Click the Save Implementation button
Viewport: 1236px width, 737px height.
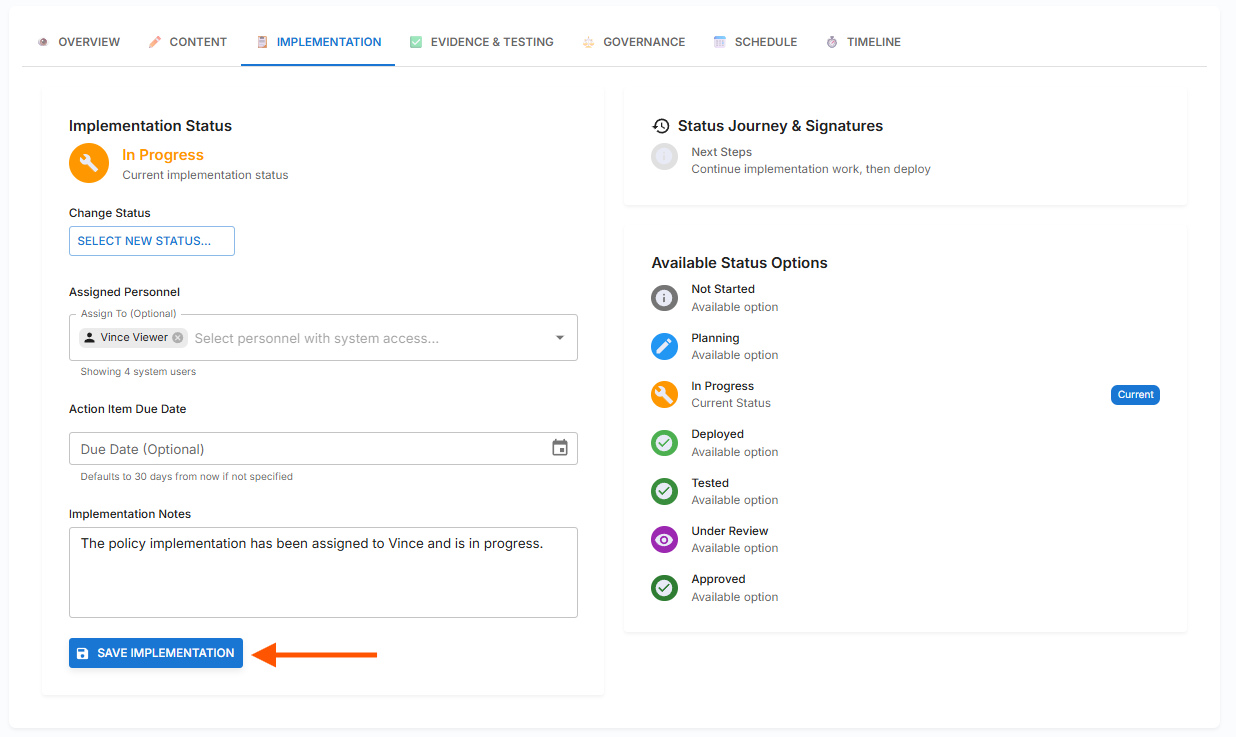coord(156,653)
